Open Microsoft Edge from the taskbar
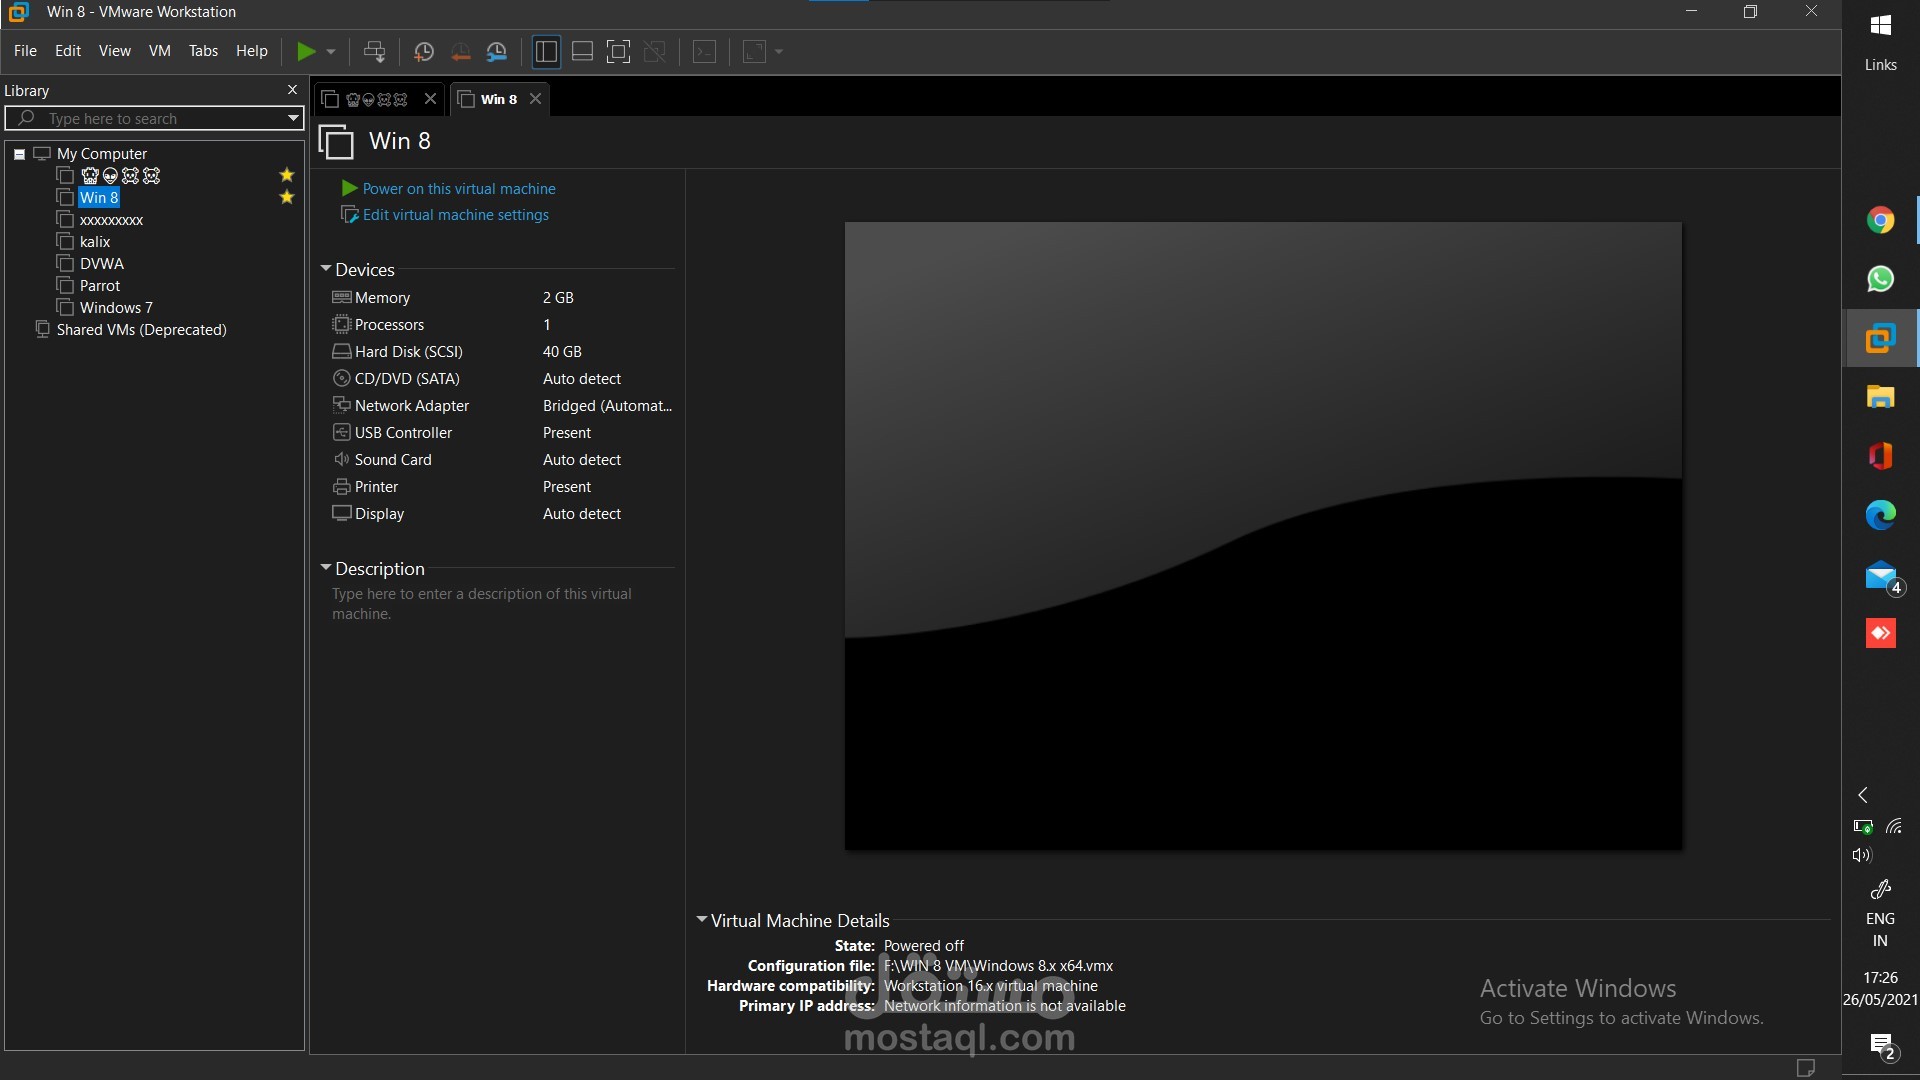The height and width of the screenshot is (1080, 1920). coord(1880,515)
